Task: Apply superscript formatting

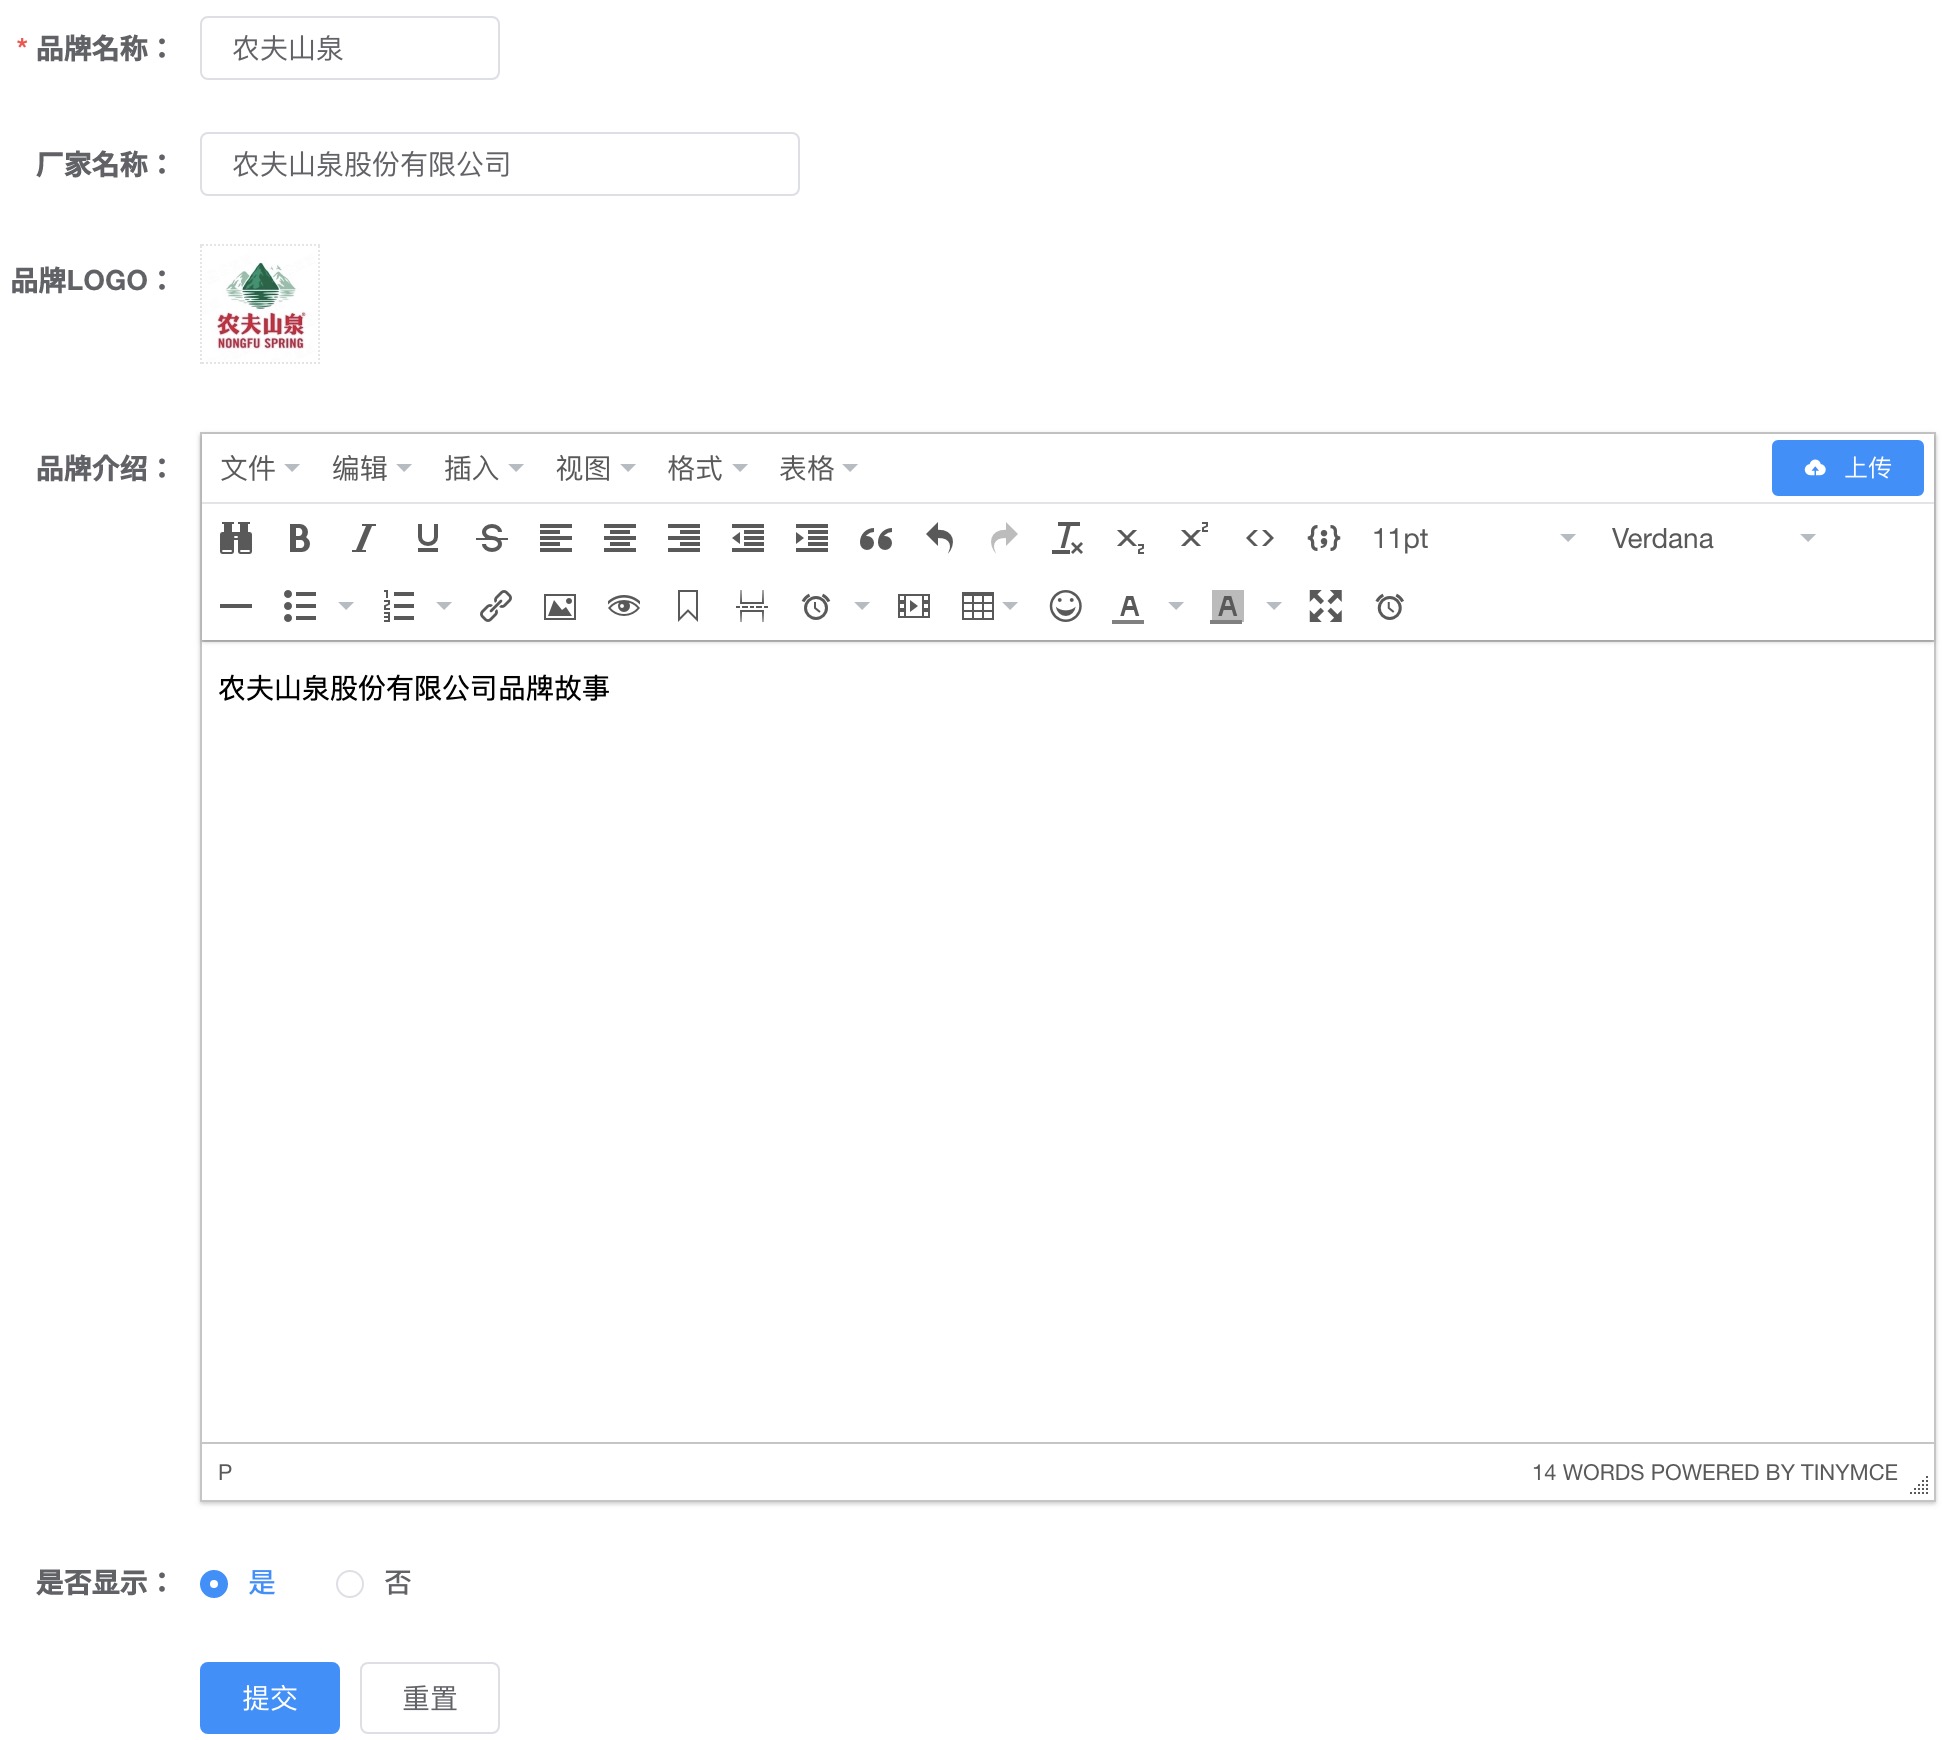Action: tap(1195, 536)
